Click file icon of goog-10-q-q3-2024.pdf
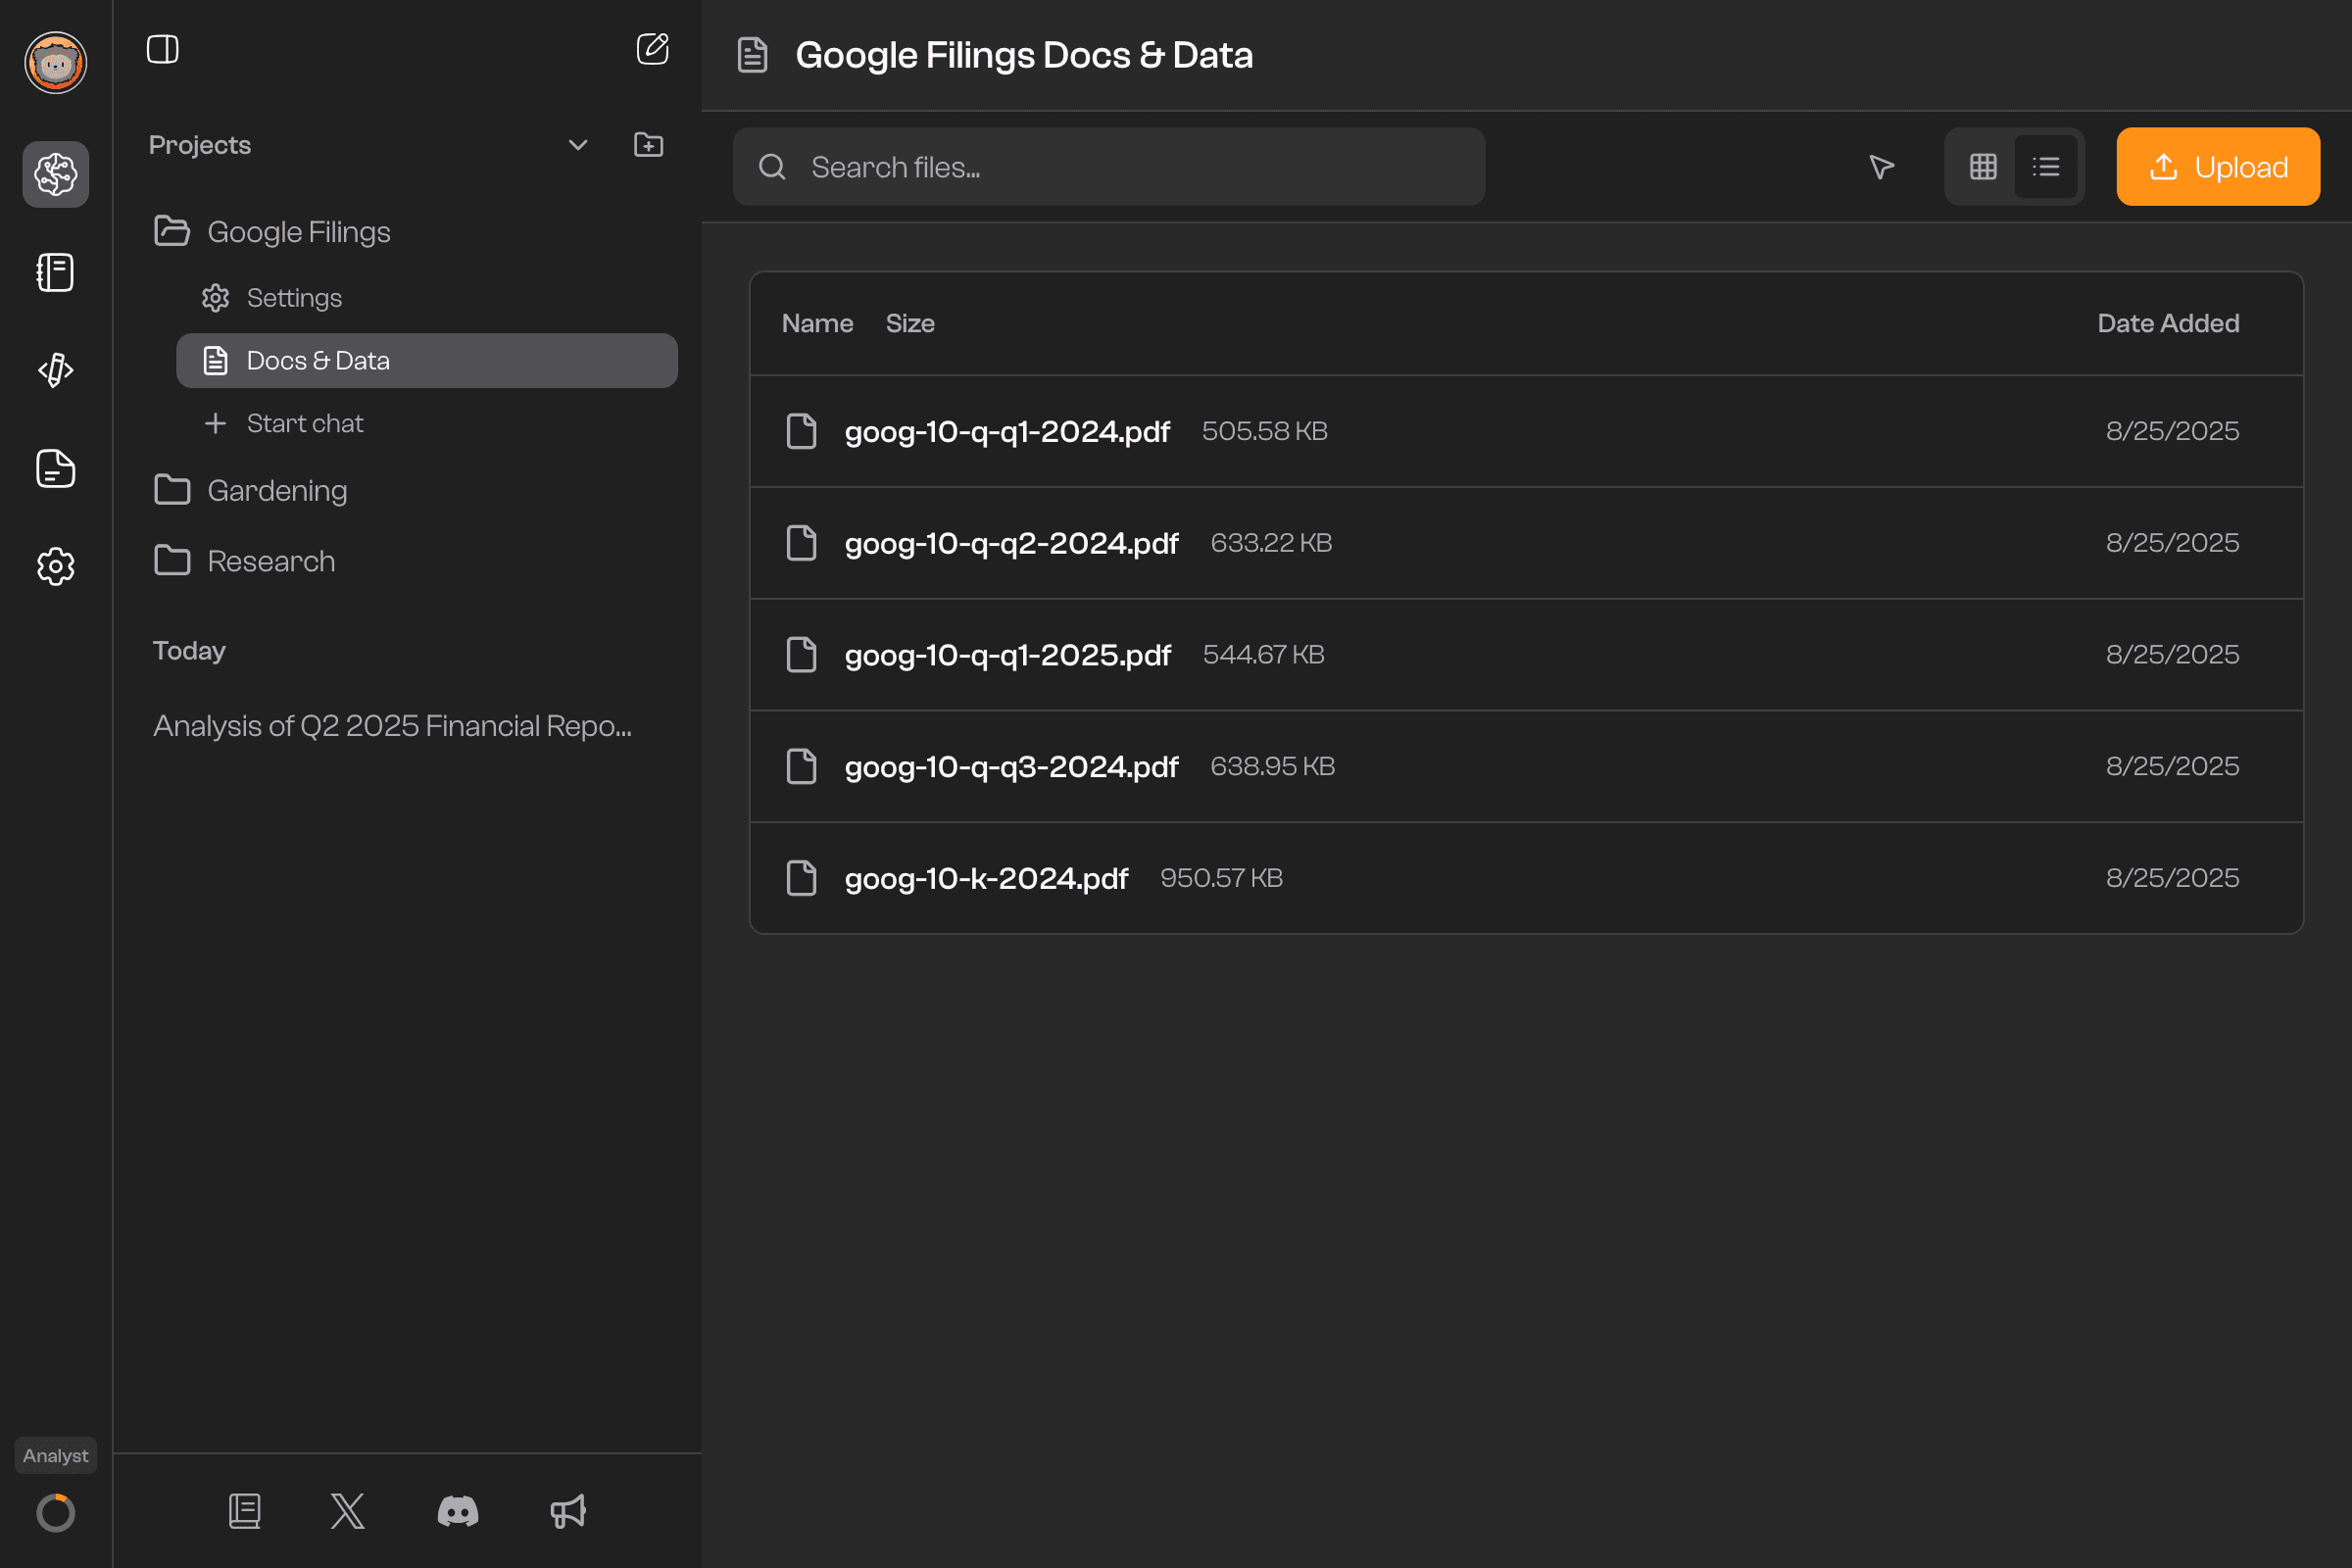The height and width of the screenshot is (1568, 2352). 801,766
